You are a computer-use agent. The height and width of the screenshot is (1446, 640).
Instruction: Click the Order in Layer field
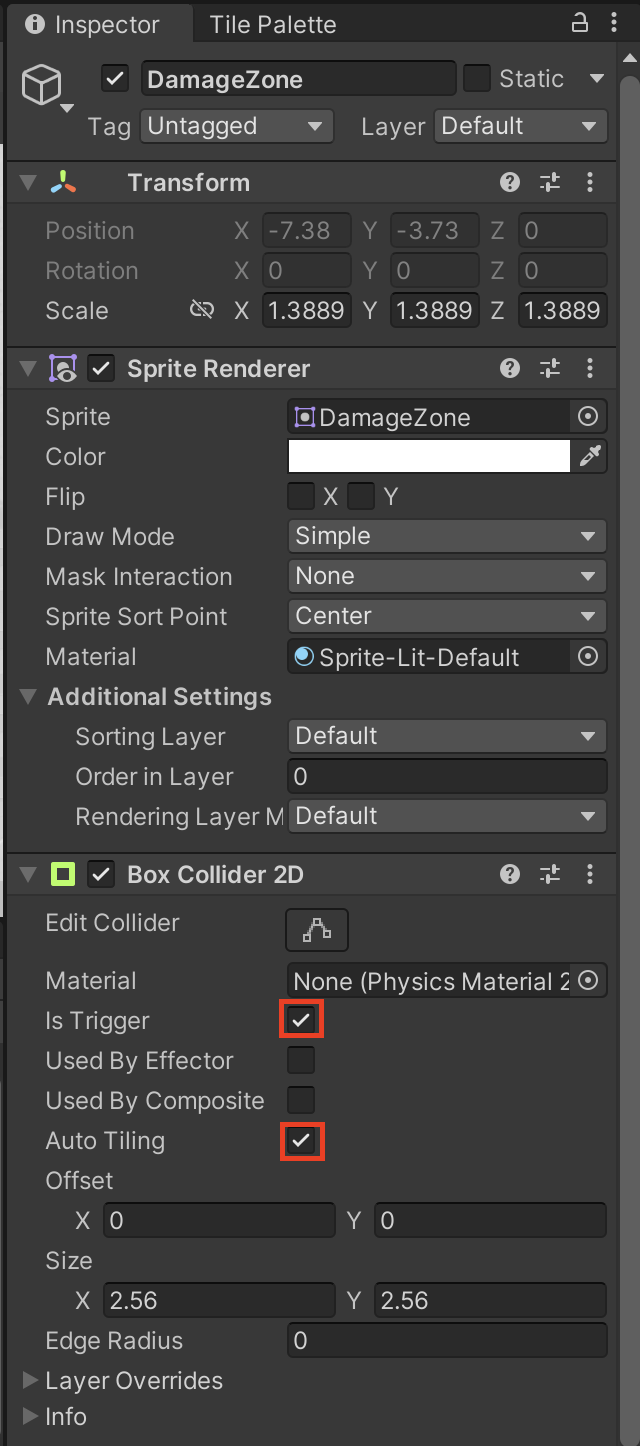(446, 777)
